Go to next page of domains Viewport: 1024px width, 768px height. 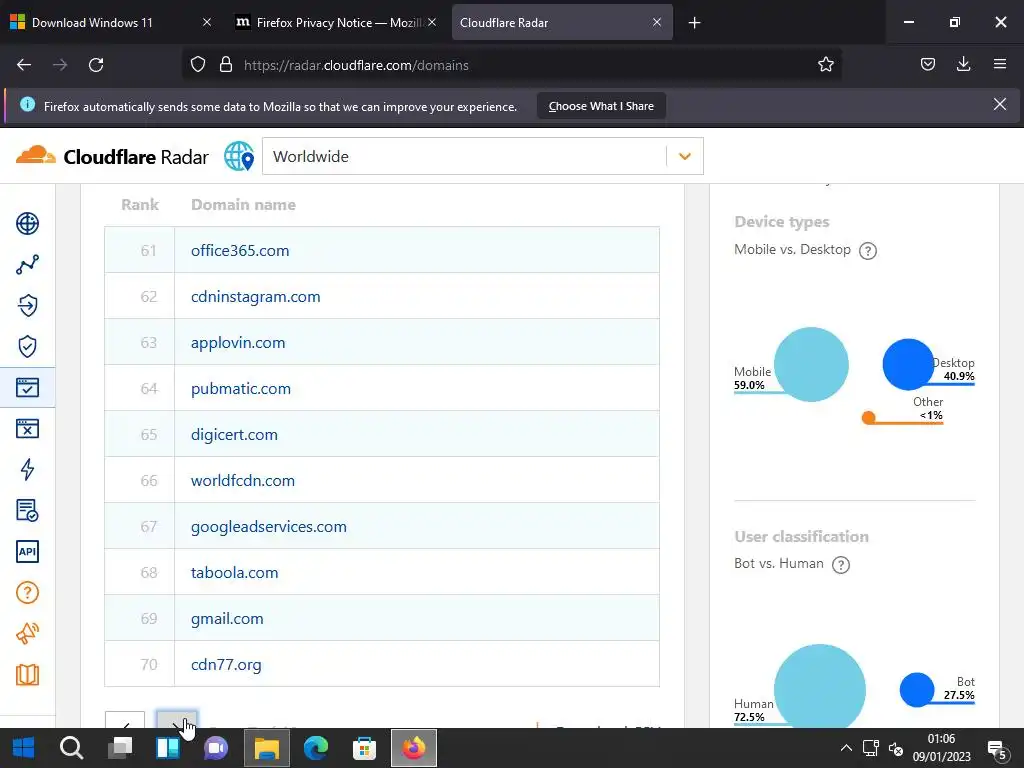pos(177,720)
